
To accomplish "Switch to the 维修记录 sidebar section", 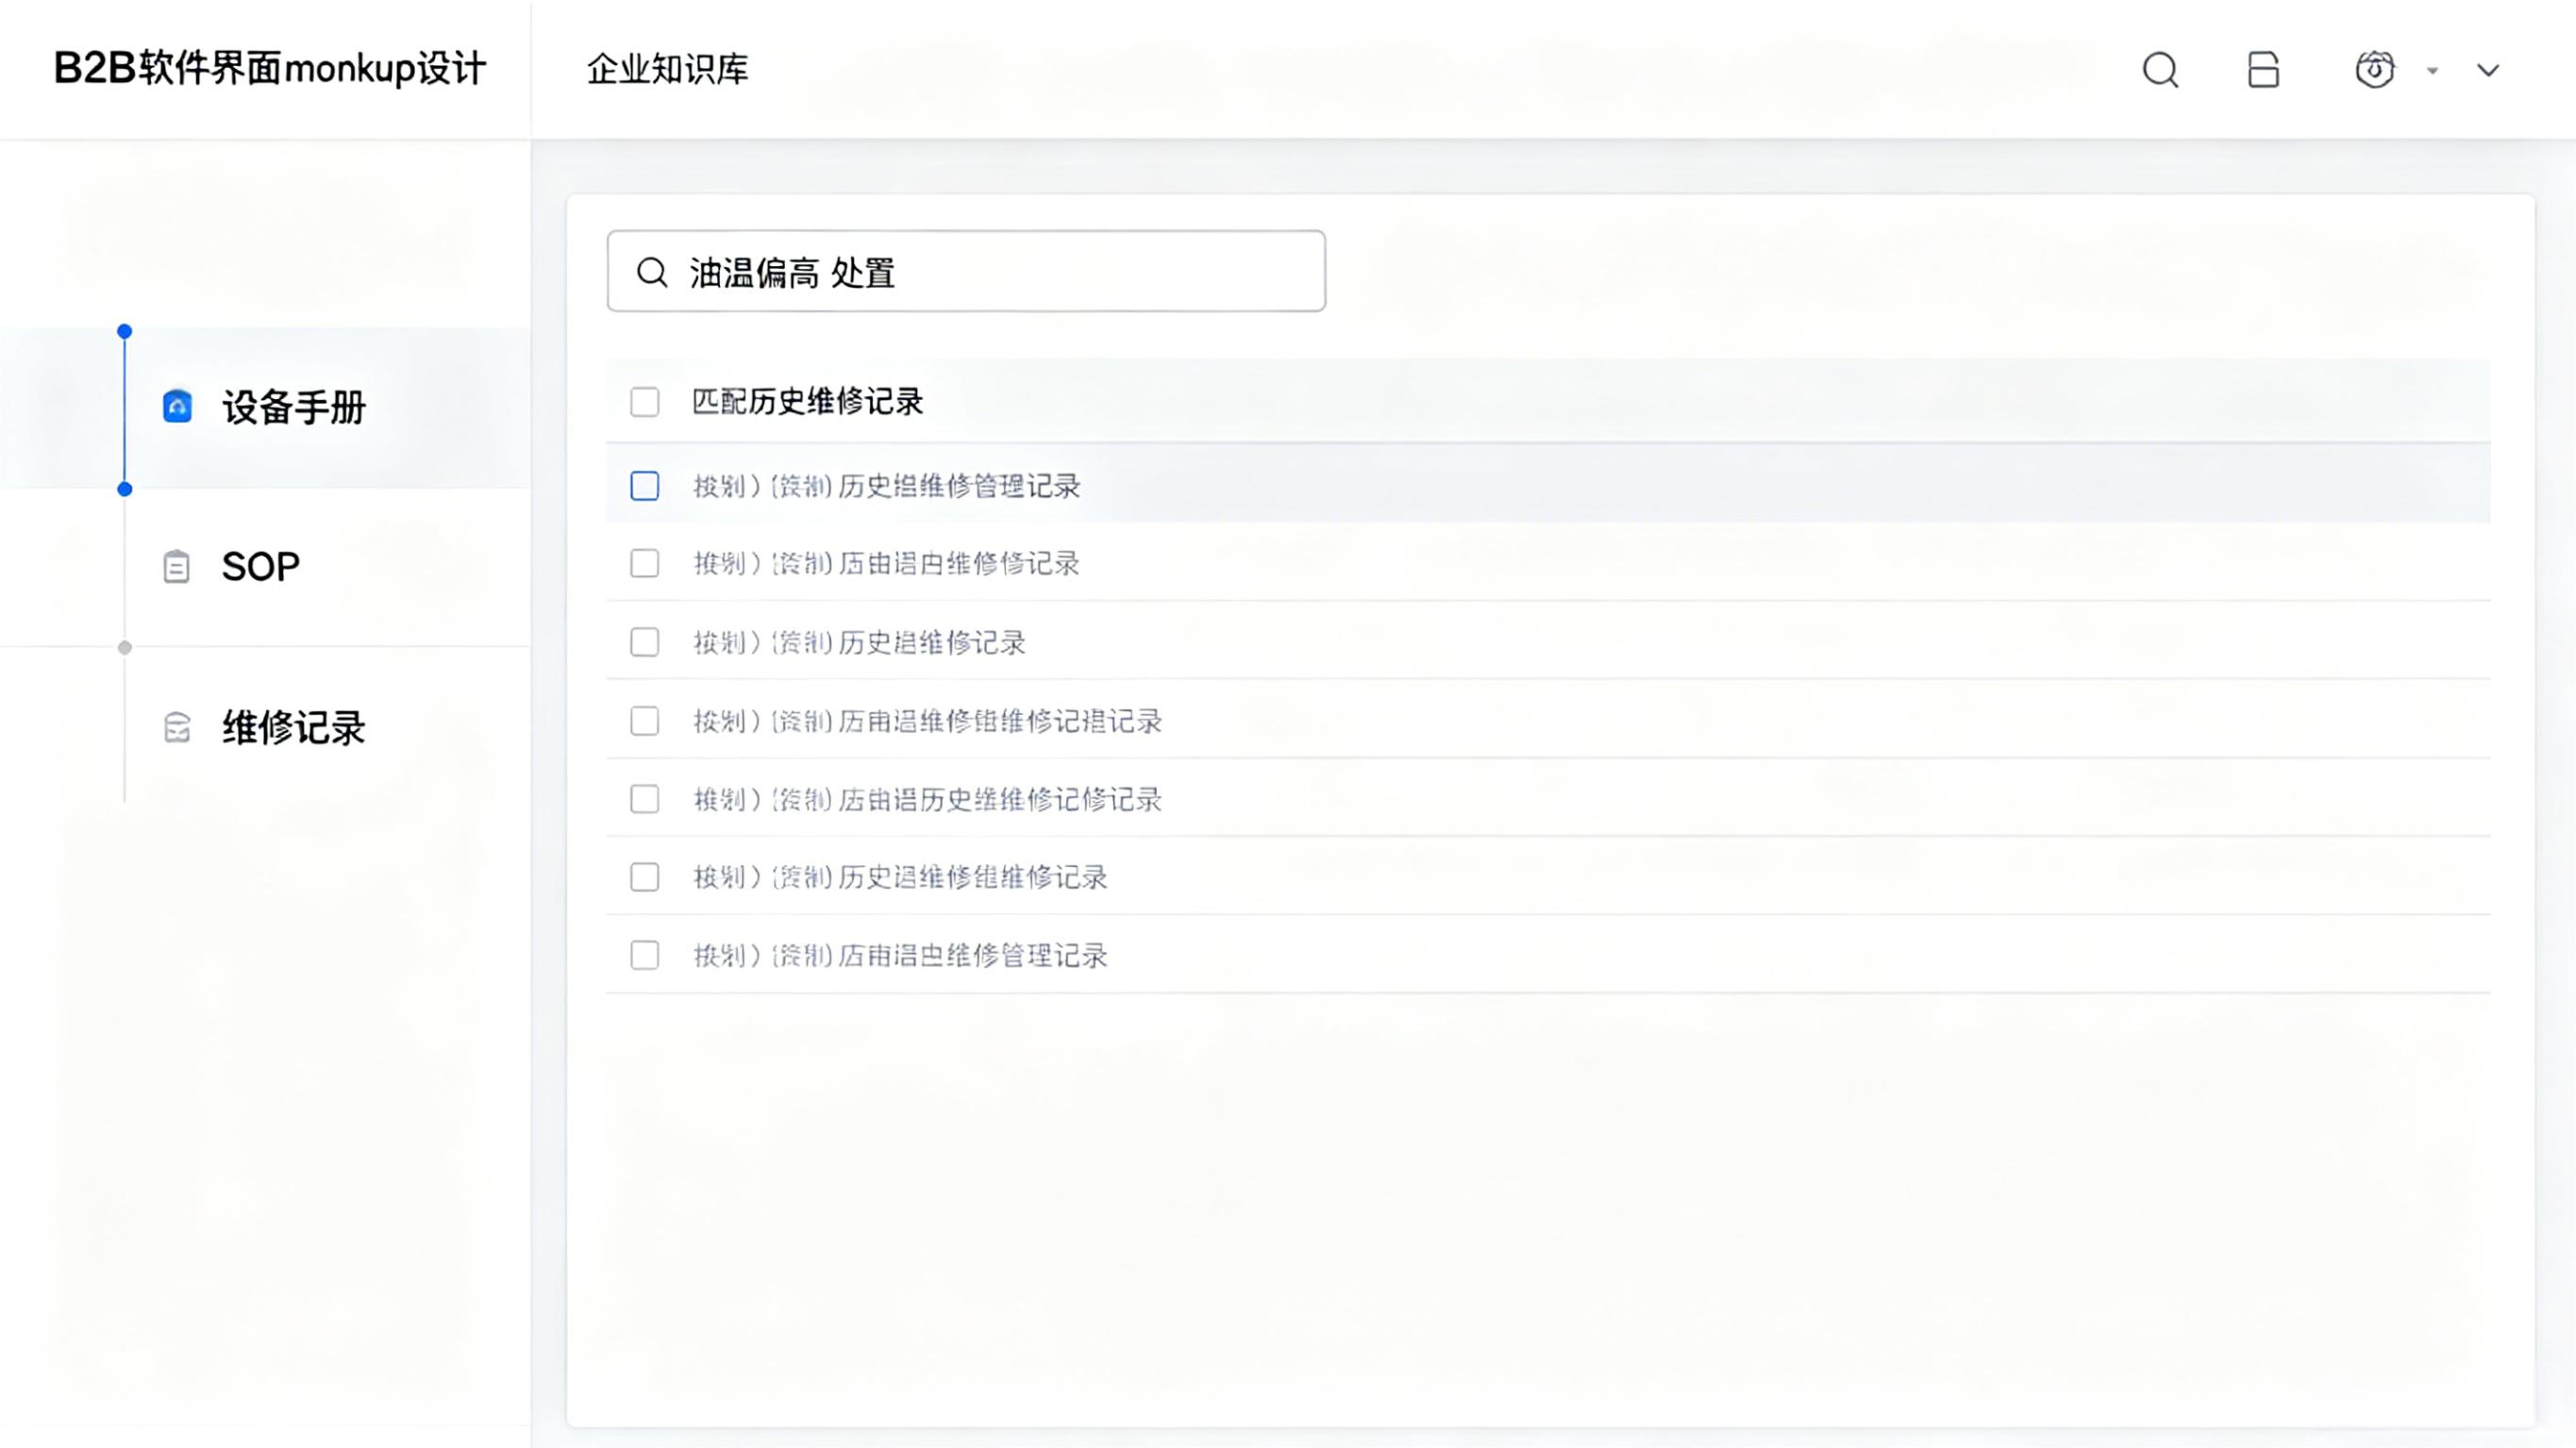I will 265,727.
